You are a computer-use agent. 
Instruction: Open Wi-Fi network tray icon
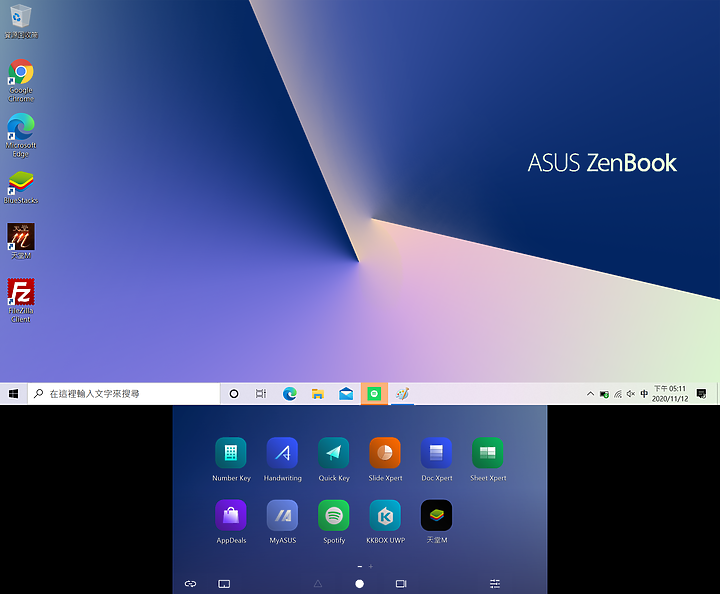coord(618,394)
